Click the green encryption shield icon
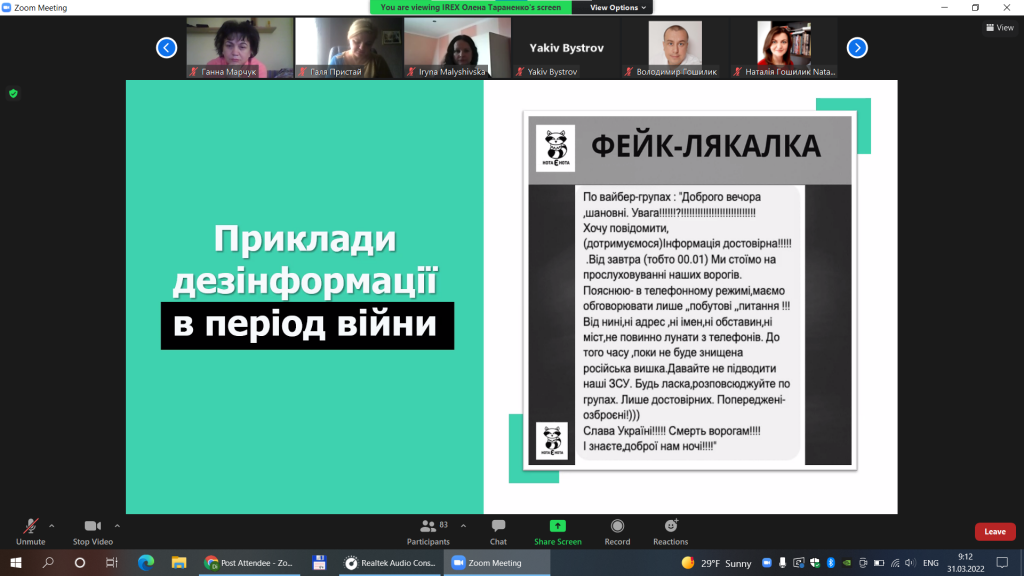The height and width of the screenshot is (576, 1024). point(13,94)
